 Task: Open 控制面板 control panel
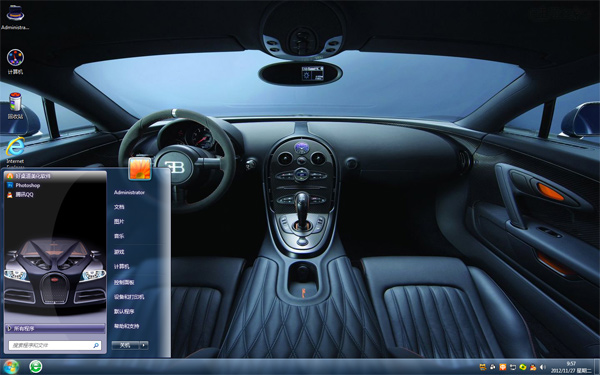tap(124, 282)
